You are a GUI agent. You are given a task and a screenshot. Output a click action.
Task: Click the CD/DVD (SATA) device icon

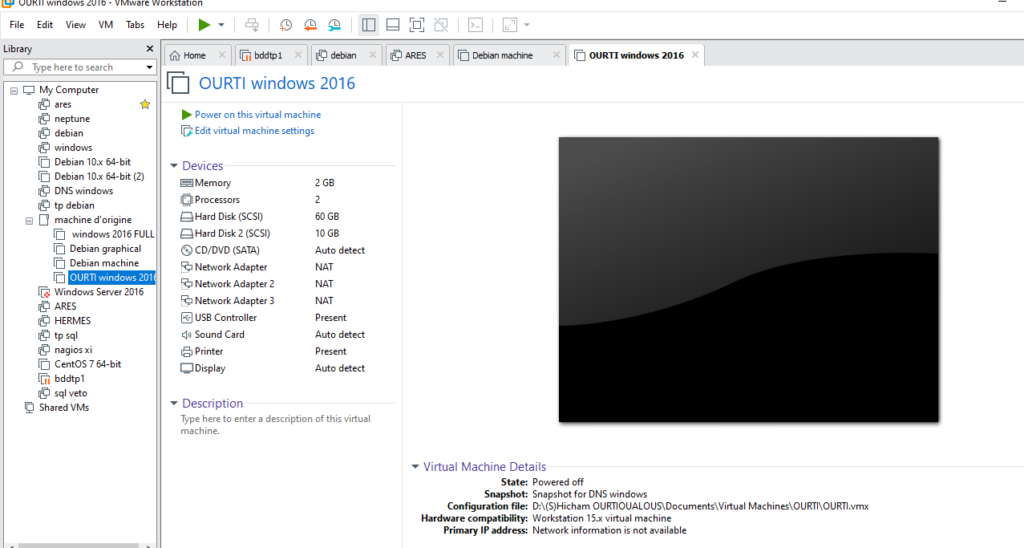click(x=186, y=250)
